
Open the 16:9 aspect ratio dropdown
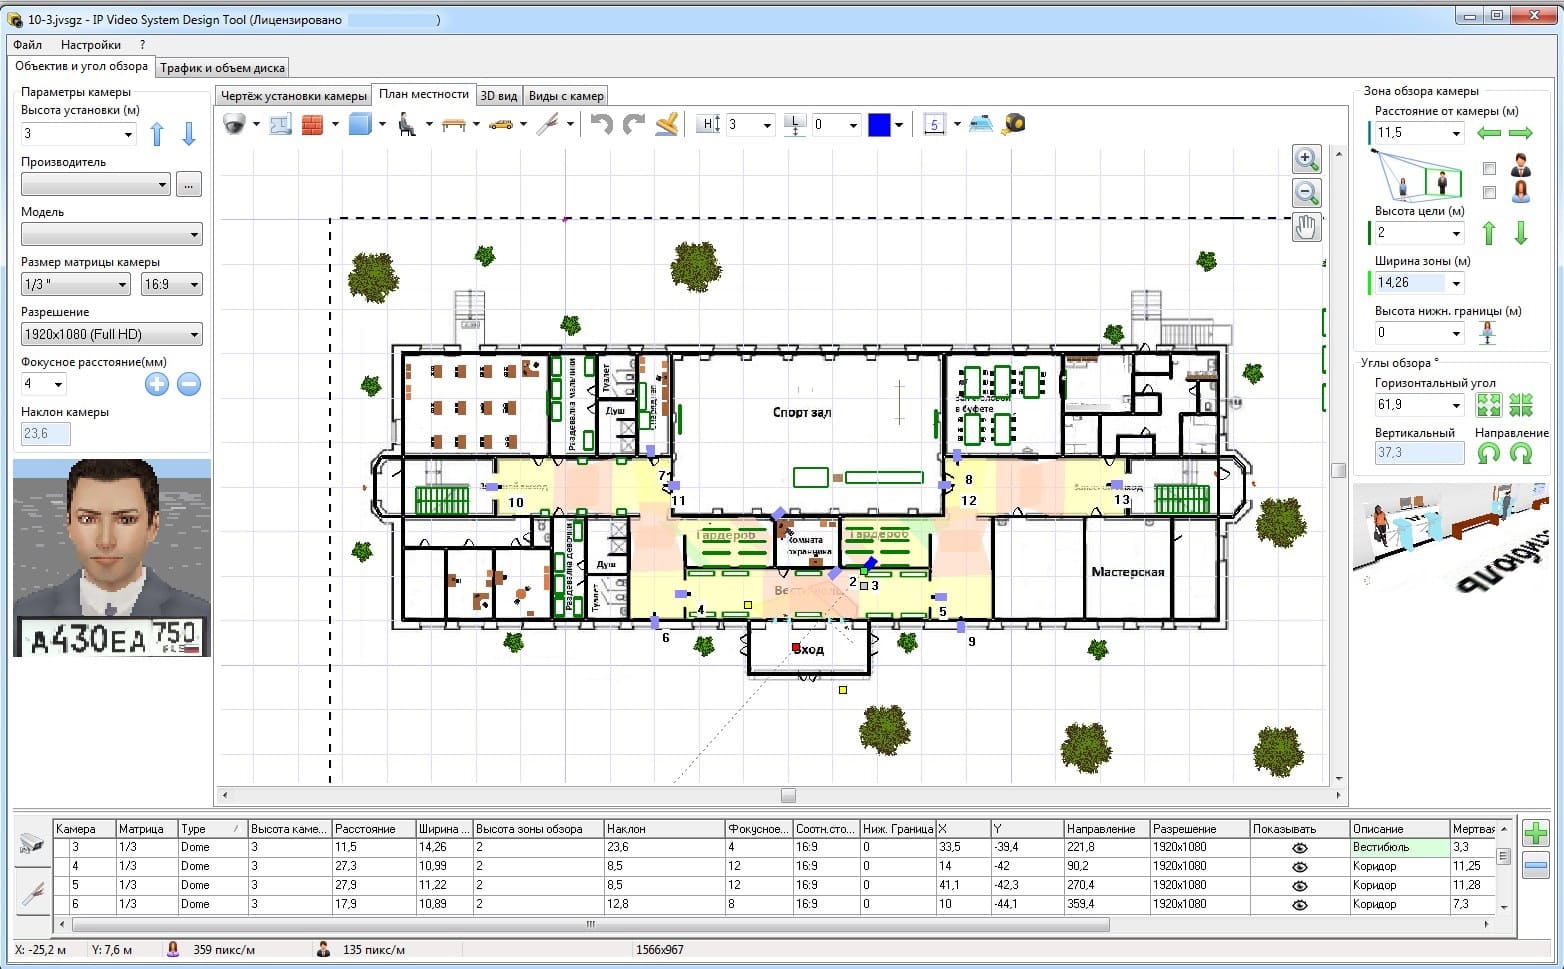pos(194,285)
